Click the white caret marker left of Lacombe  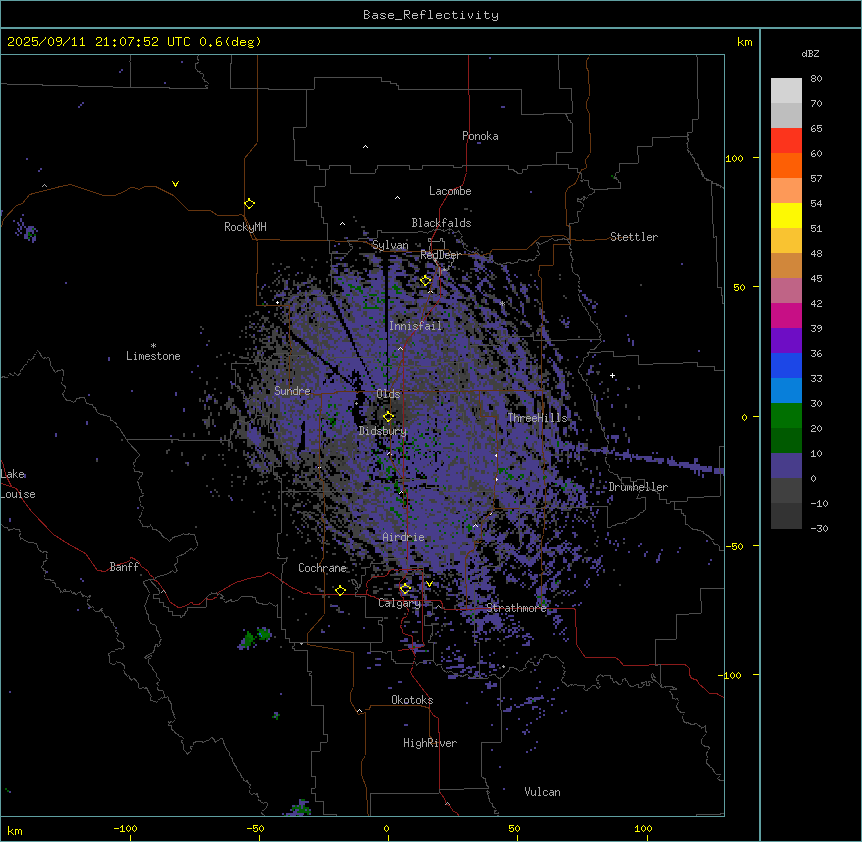point(397,198)
